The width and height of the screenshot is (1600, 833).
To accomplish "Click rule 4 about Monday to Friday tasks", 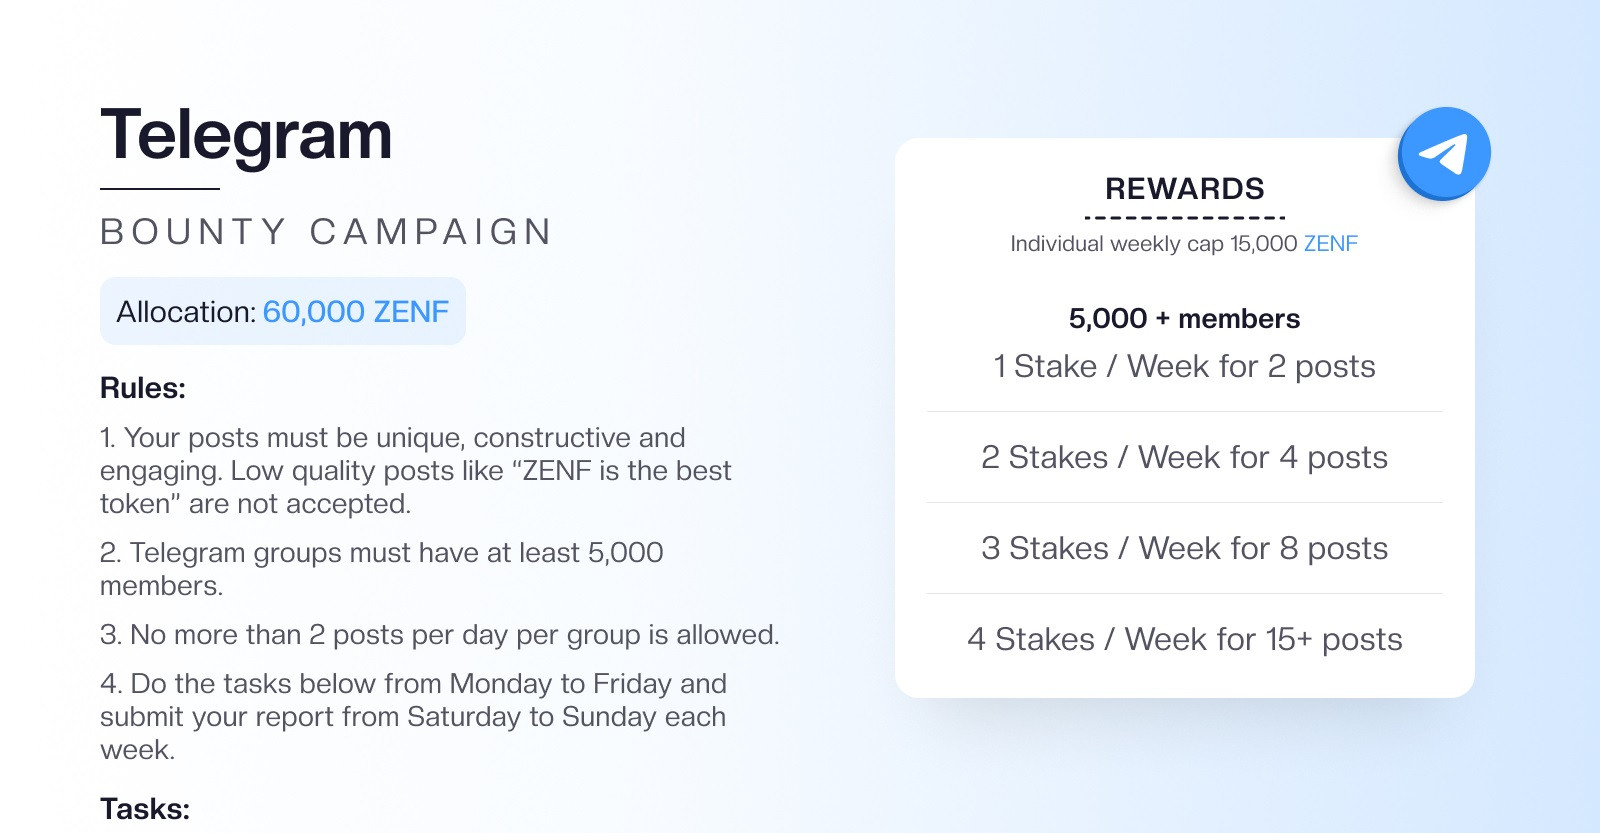I will click(413, 716).
